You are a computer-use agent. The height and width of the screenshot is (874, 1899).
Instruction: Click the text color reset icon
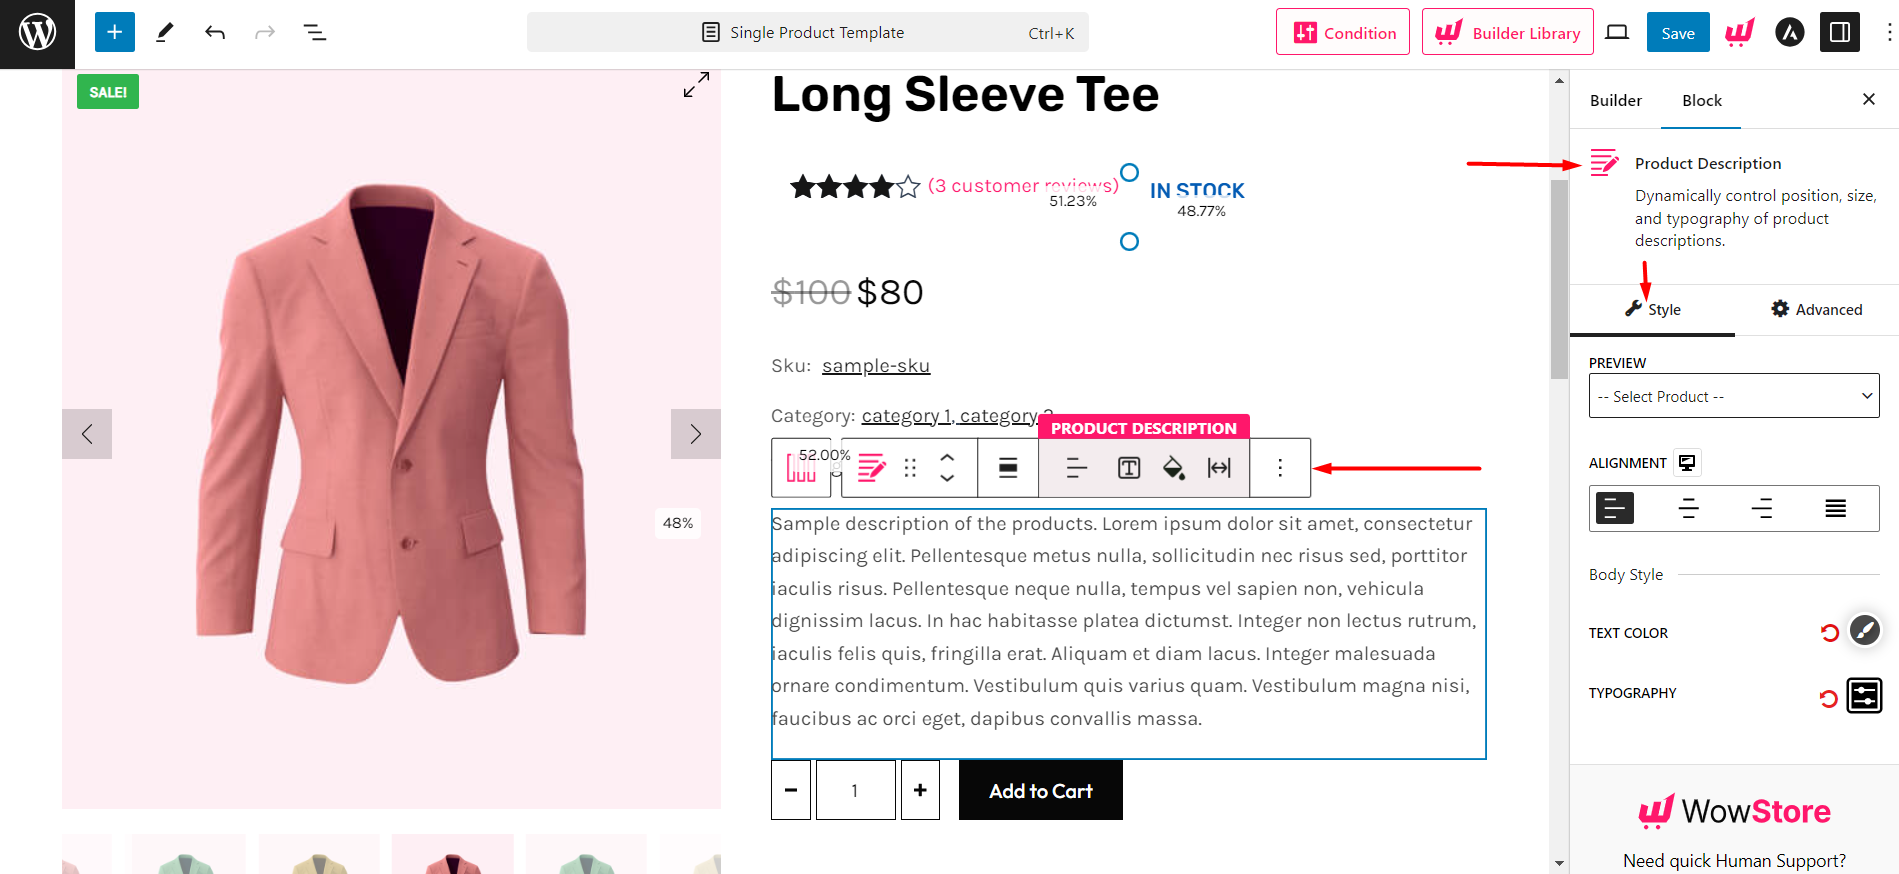[1830, 631]
